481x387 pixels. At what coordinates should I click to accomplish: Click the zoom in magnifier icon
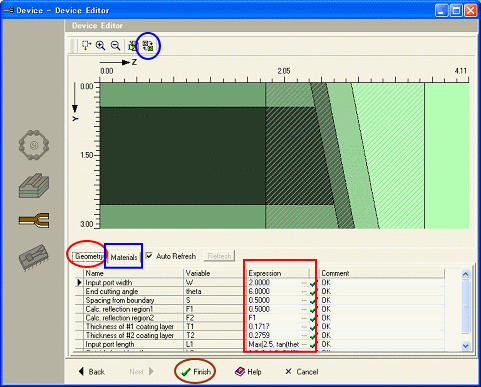pos(101,46)
